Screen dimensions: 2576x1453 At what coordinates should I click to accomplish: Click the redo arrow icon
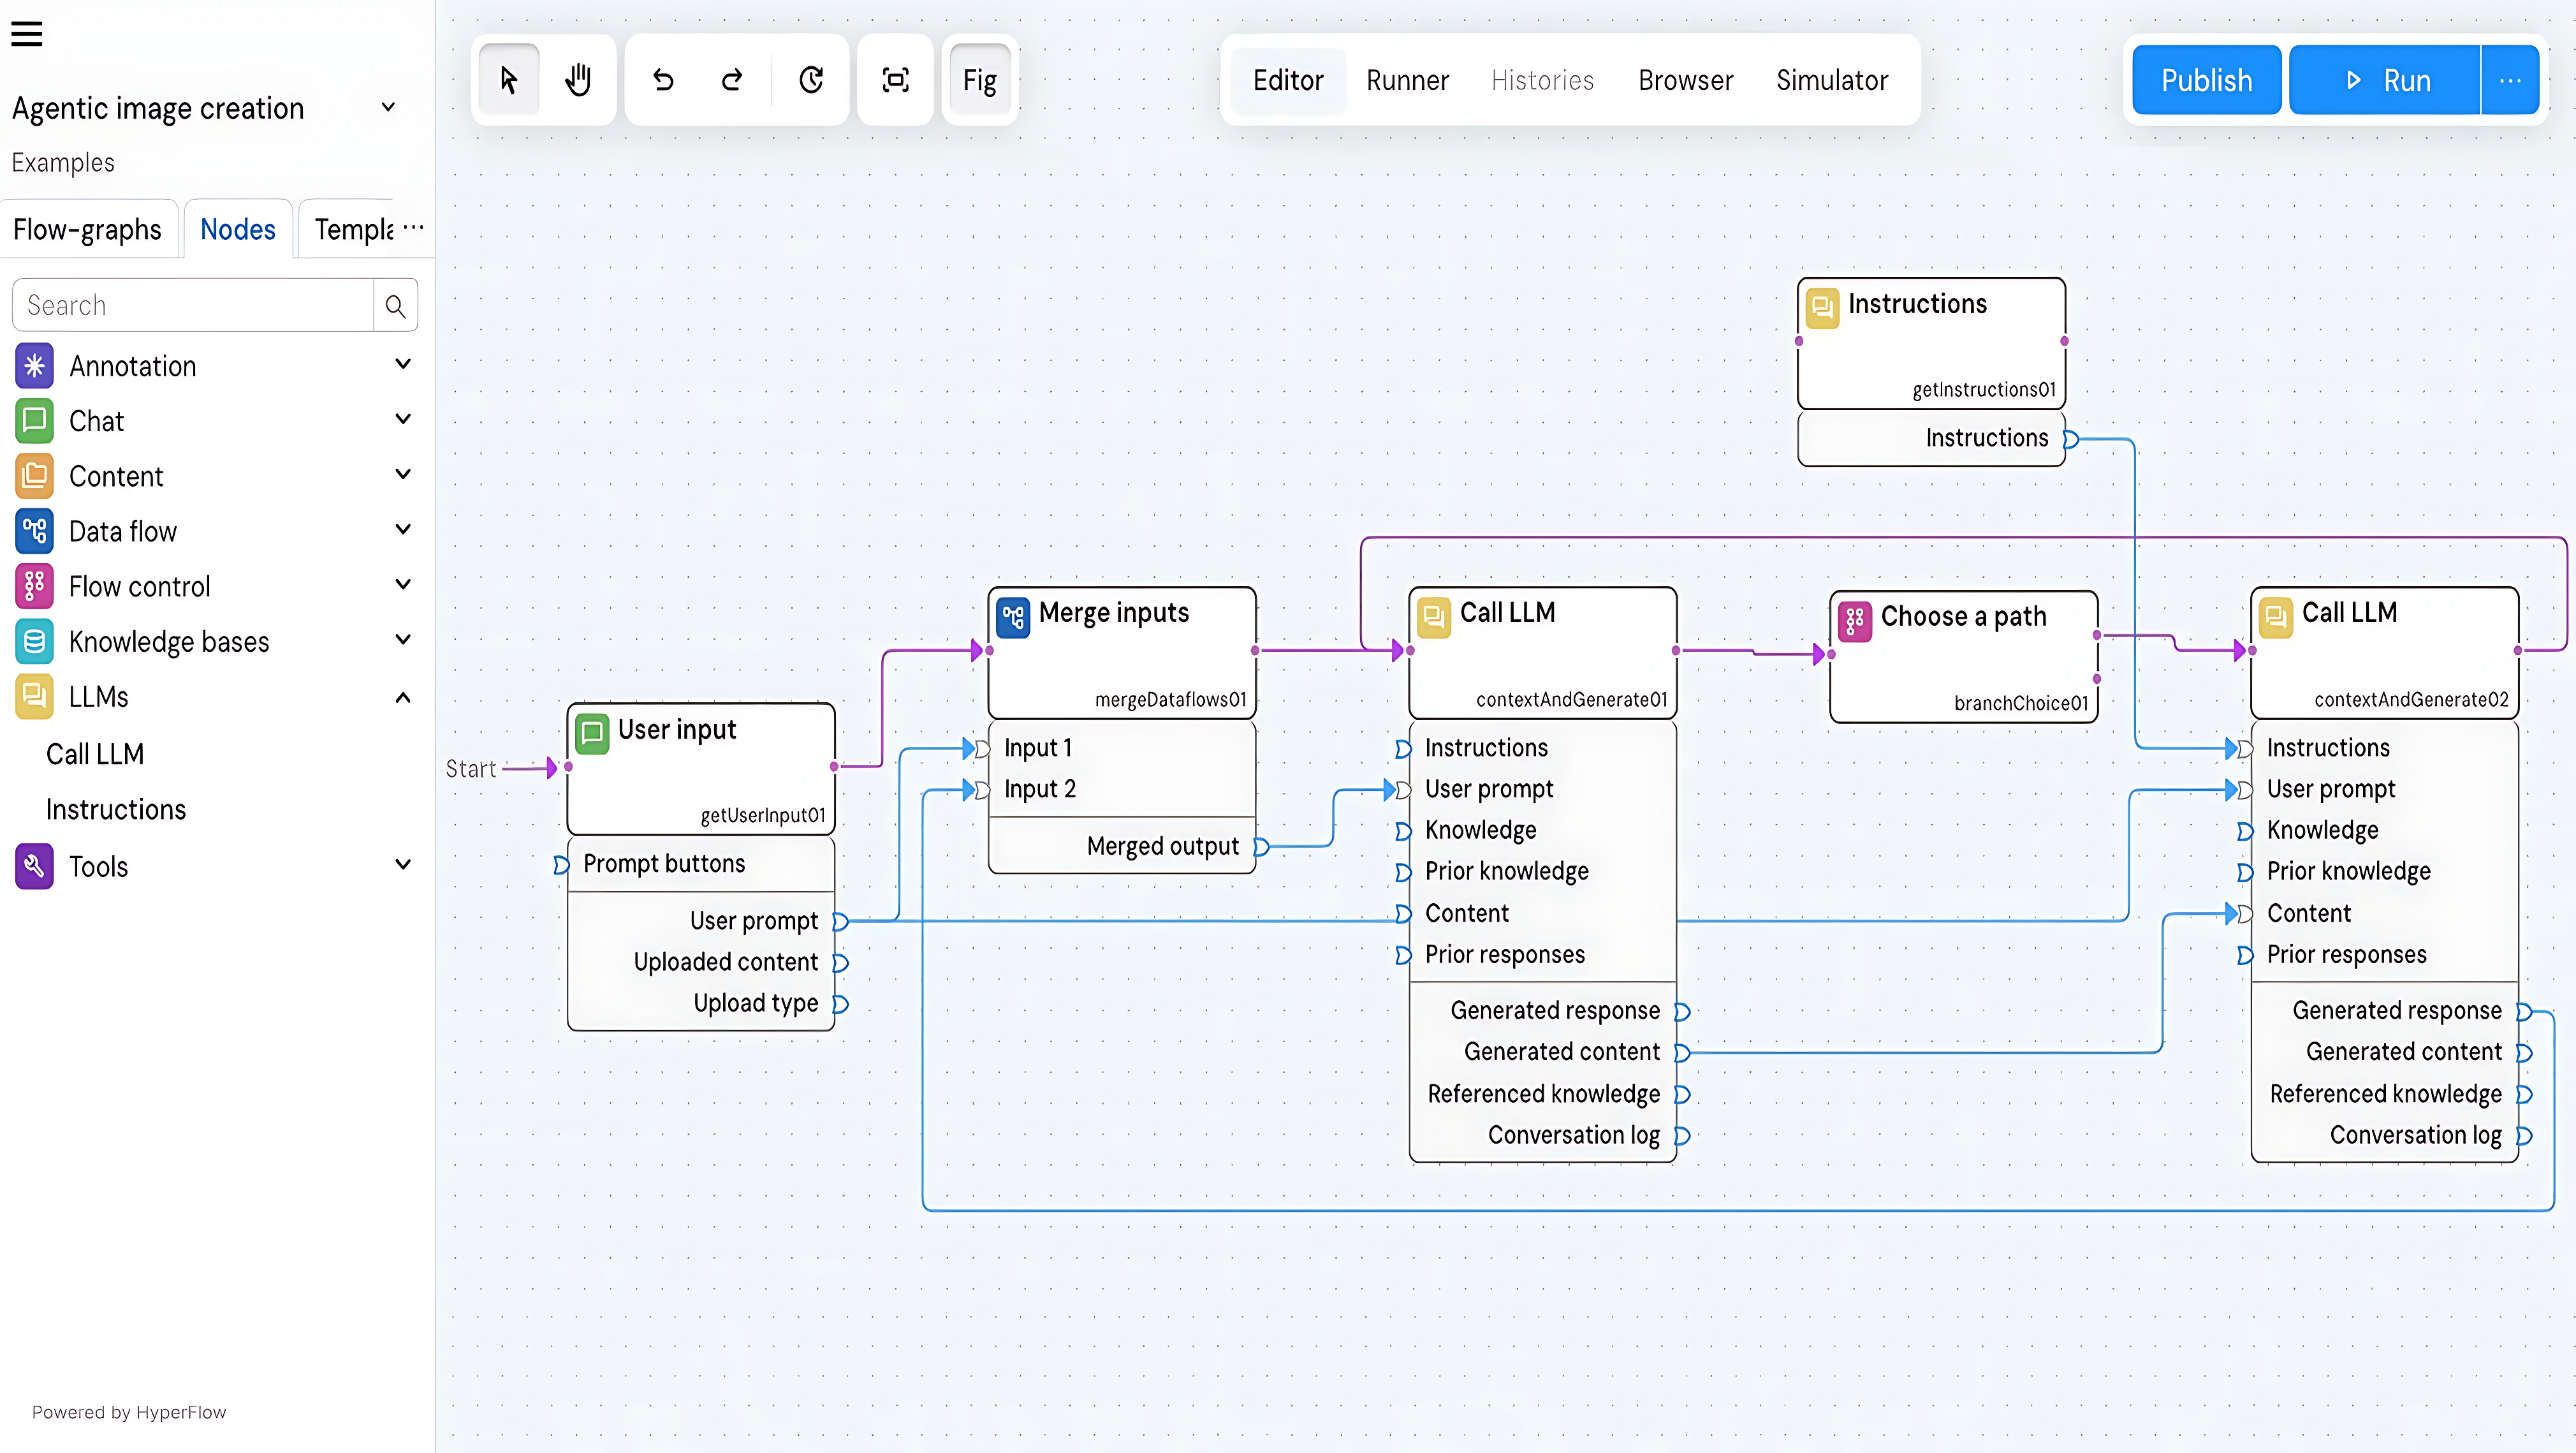pos(732,80)
